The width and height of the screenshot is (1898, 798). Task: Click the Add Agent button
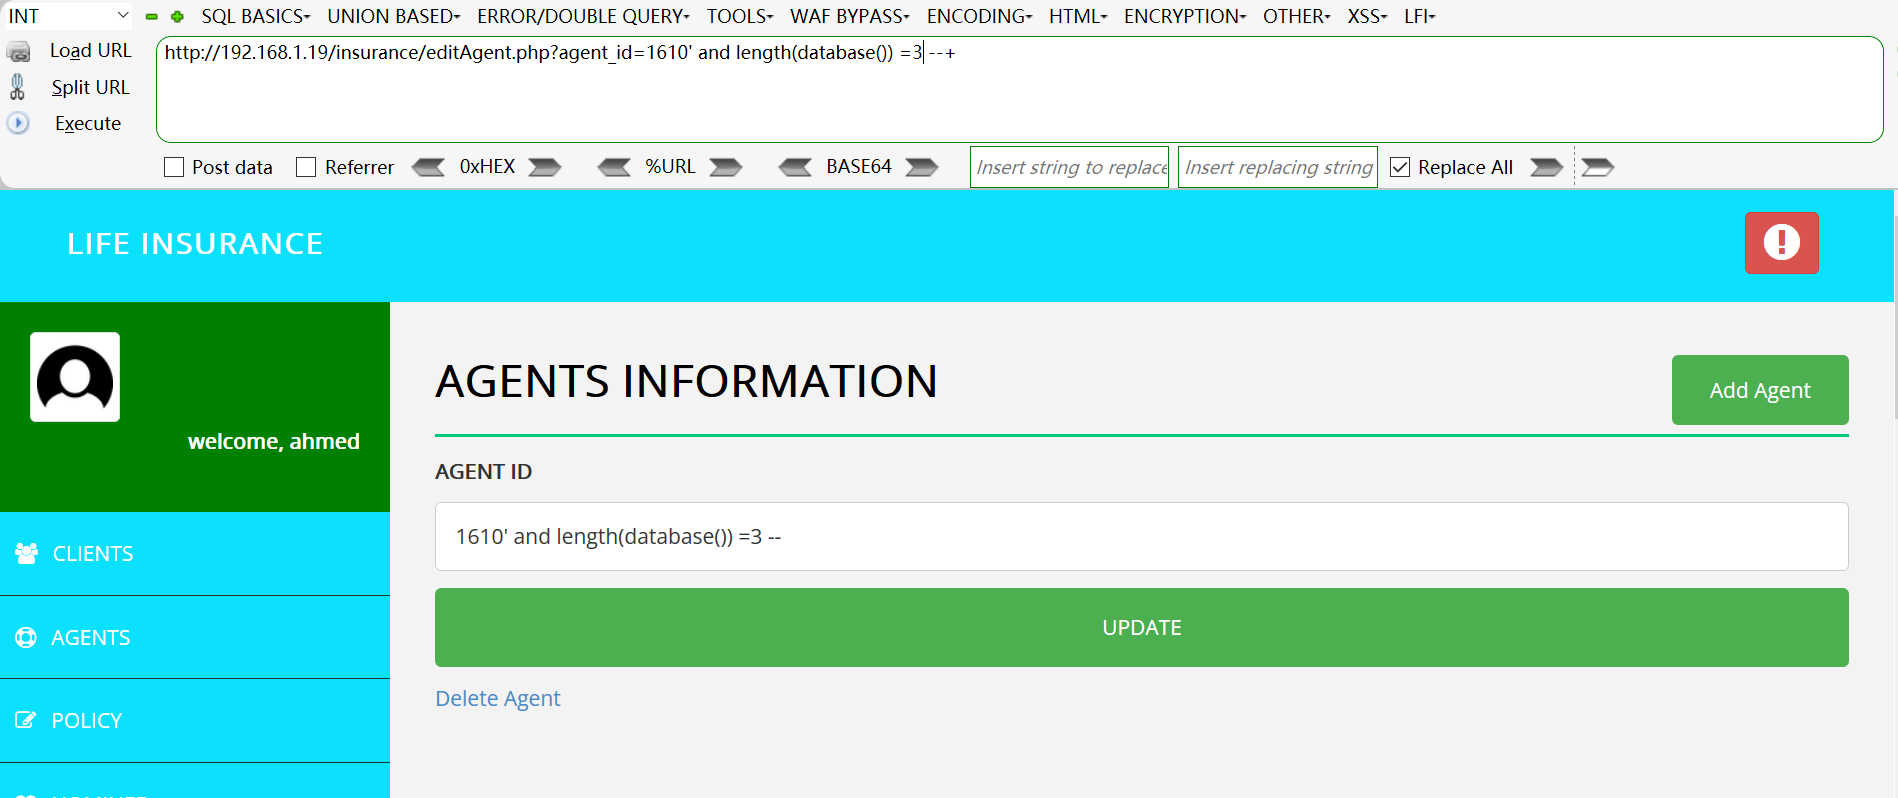(x=1760, y=390)
